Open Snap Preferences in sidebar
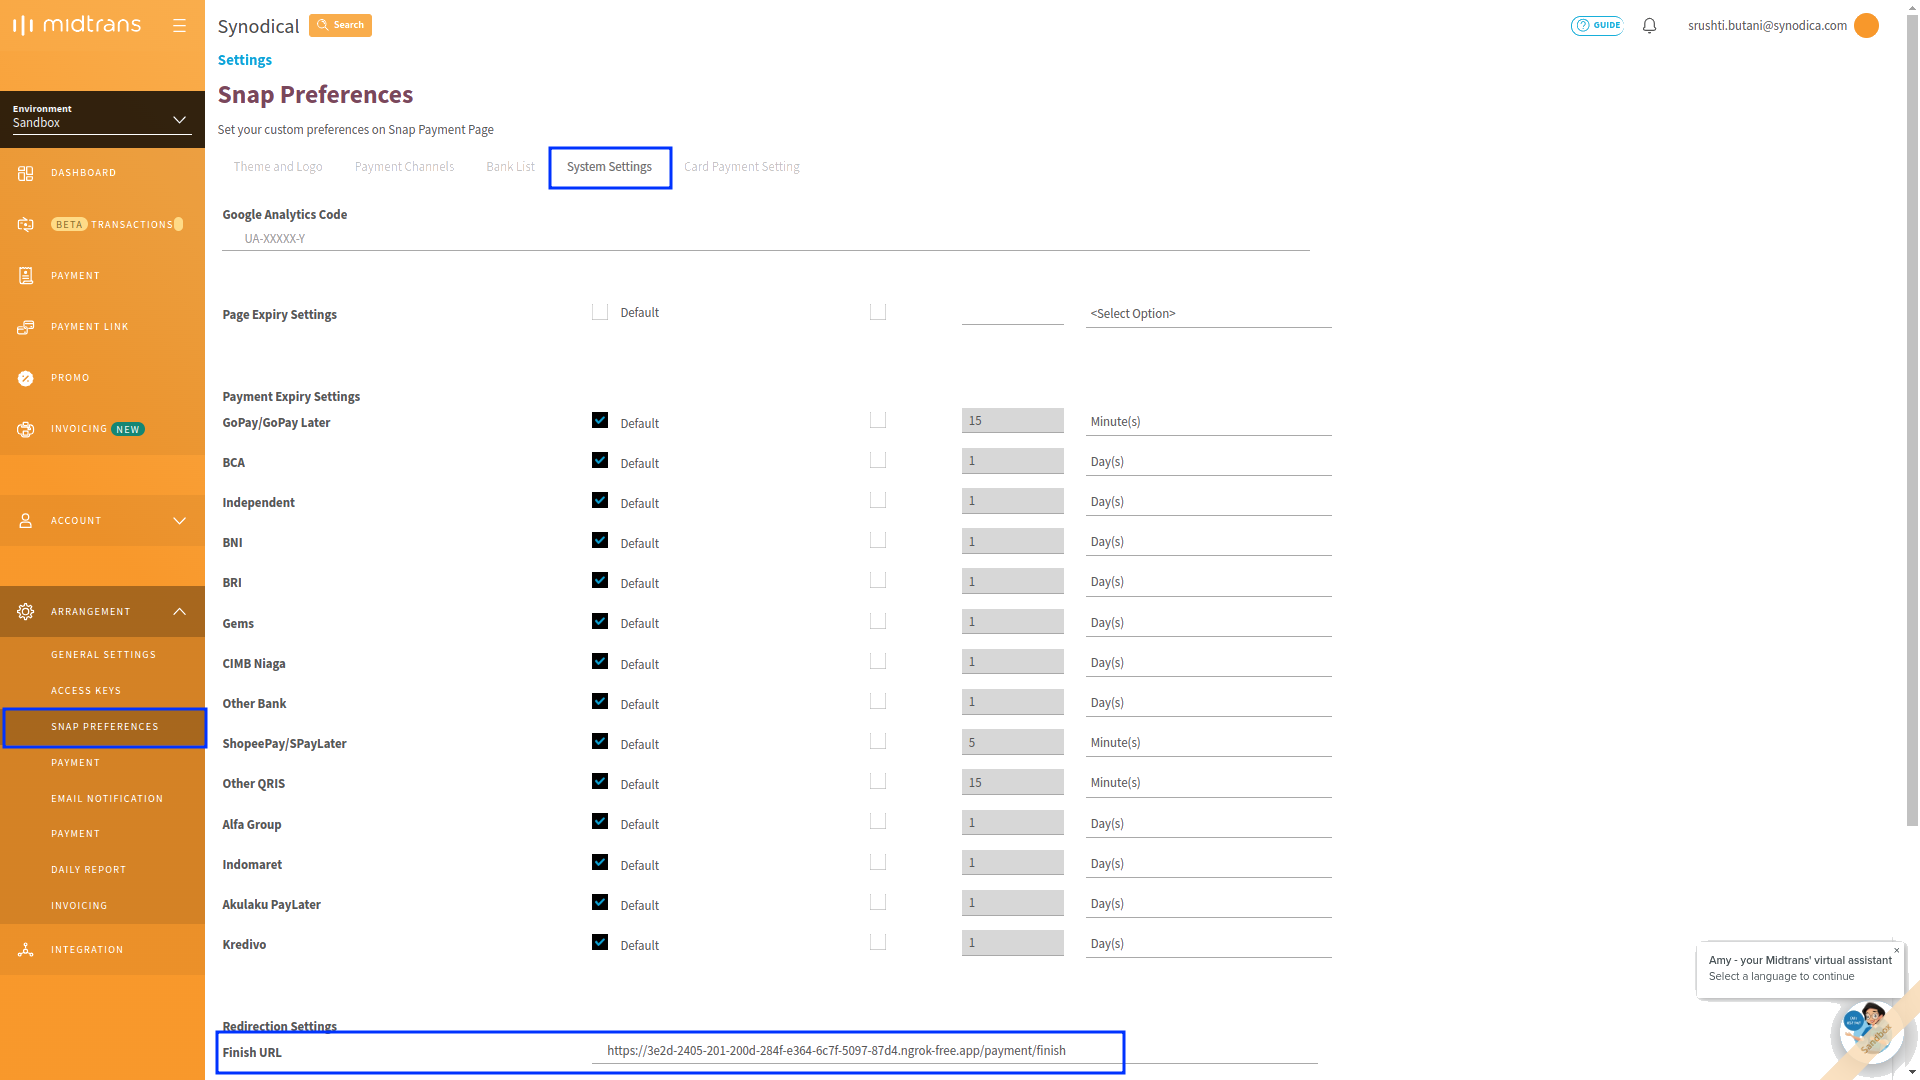Viewport: 1920px width, 1080px height. click(104, 727)
